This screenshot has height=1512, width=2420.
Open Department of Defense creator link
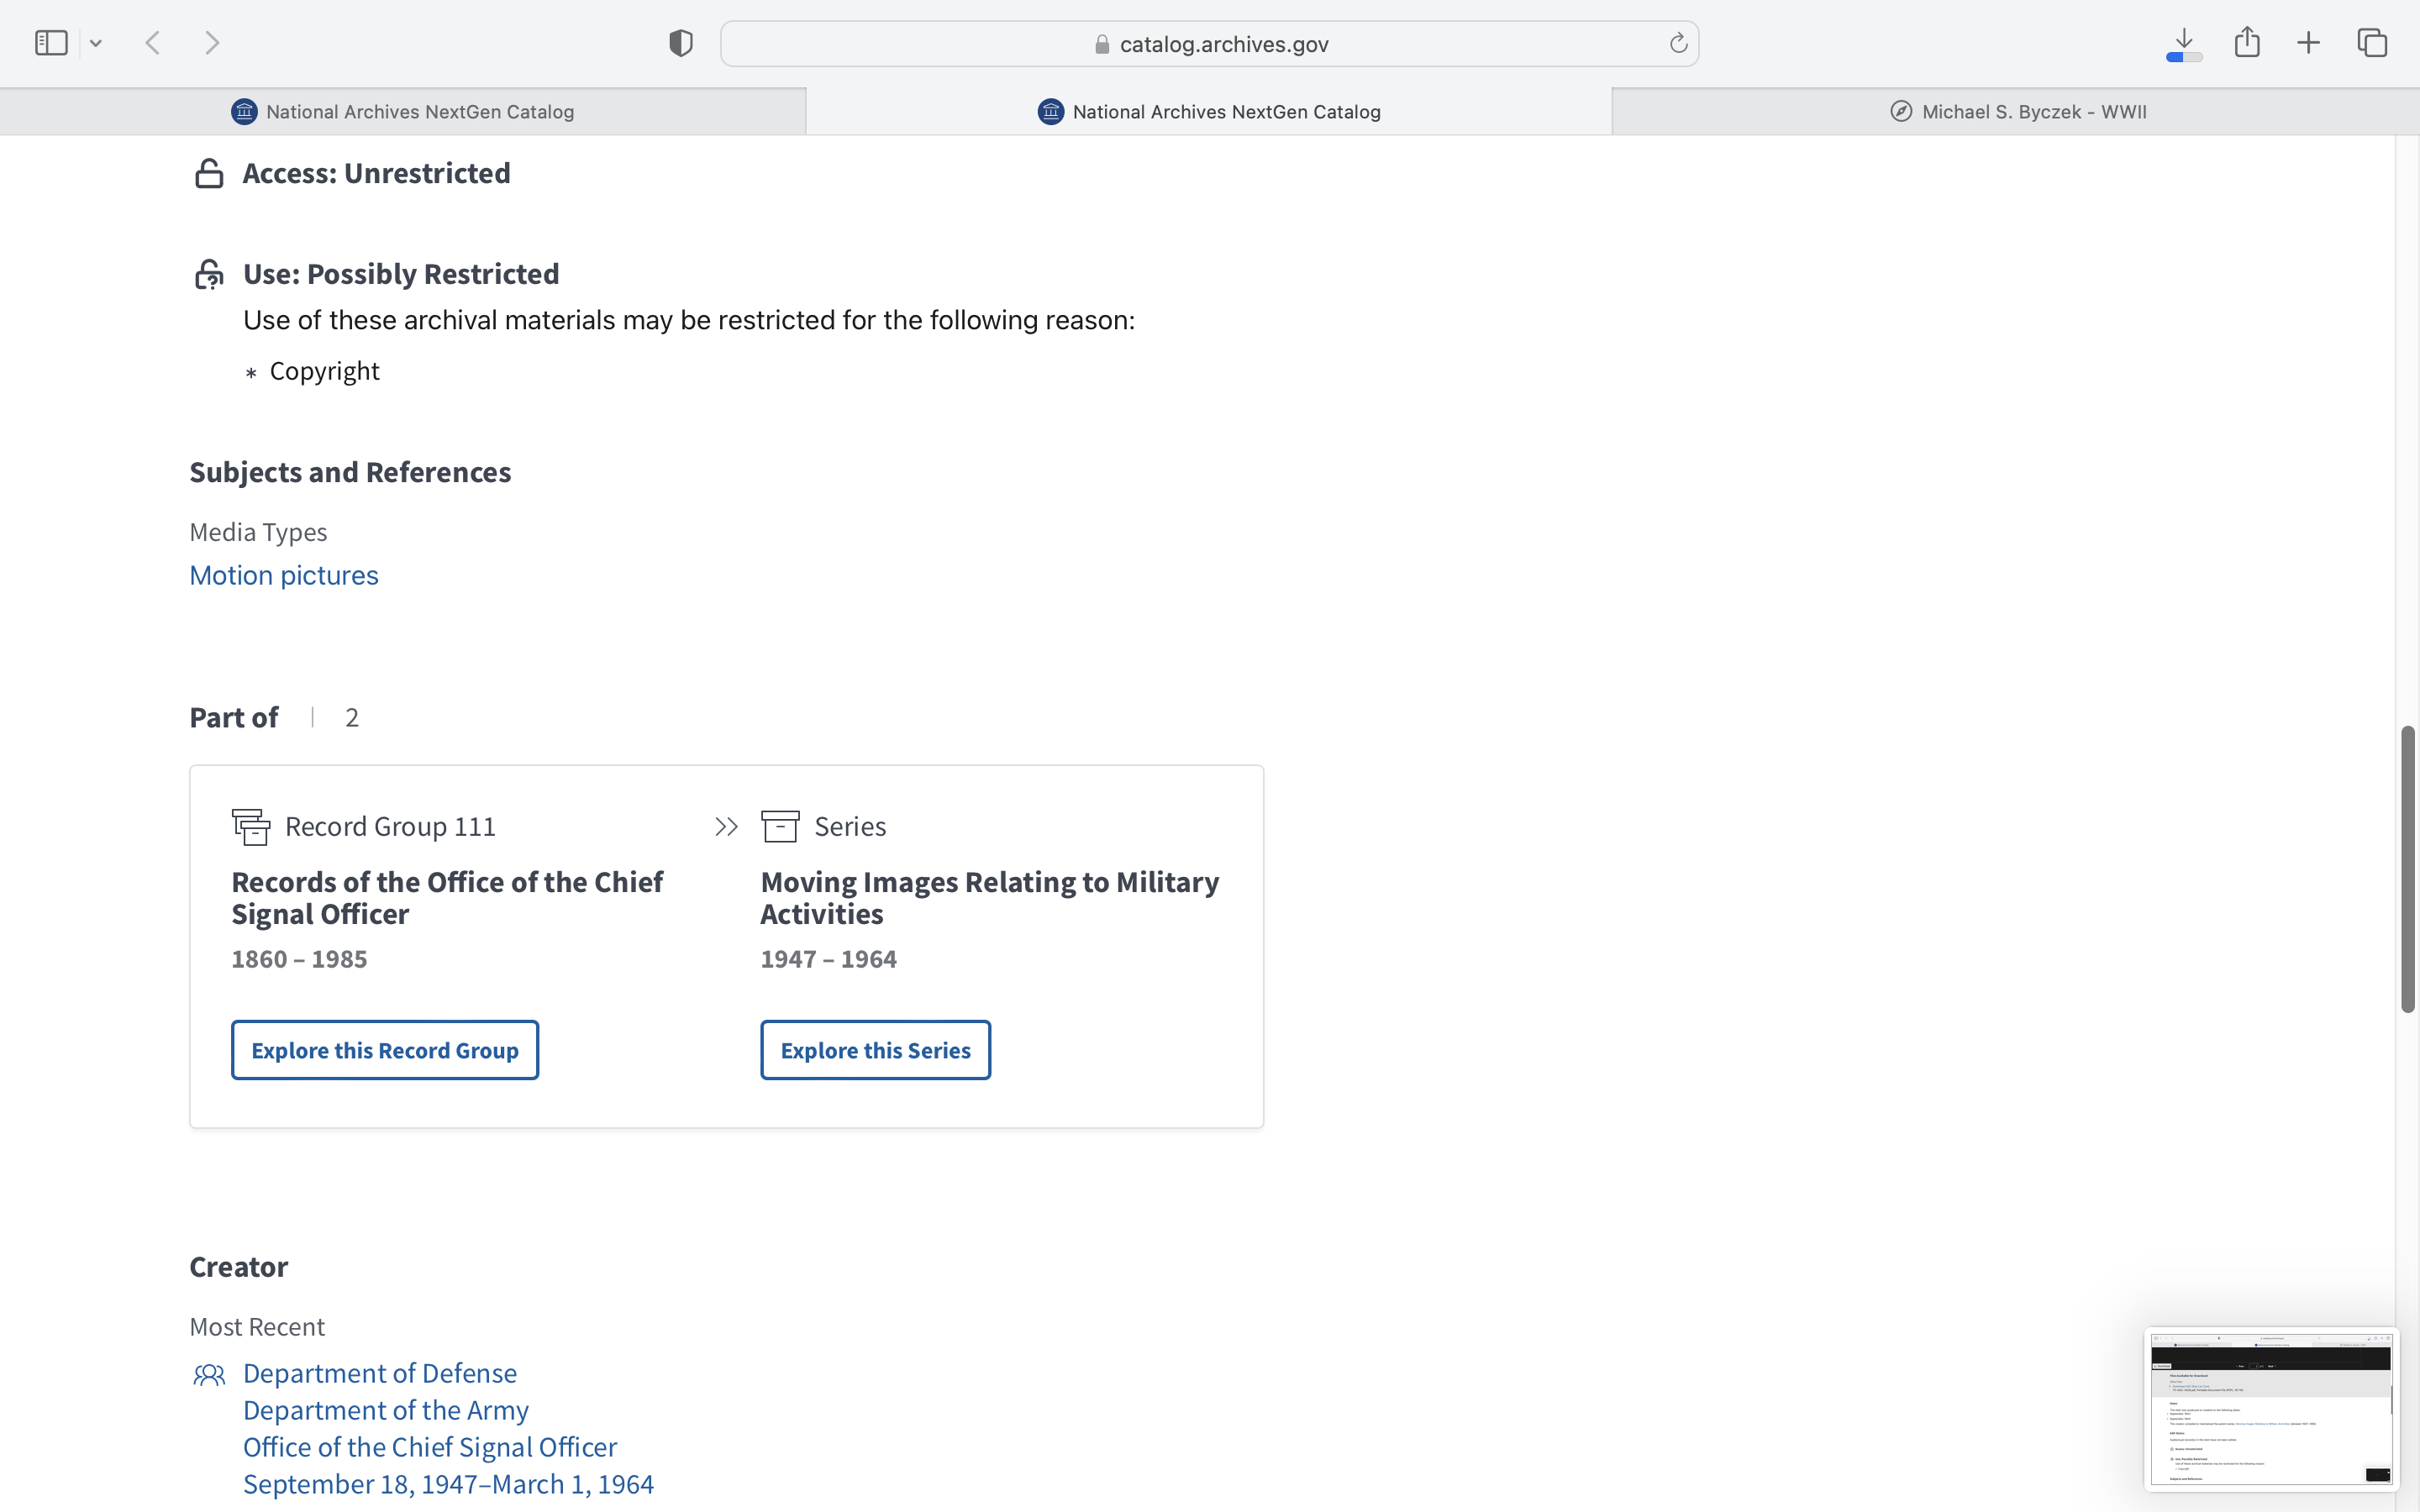[380, 1373]
